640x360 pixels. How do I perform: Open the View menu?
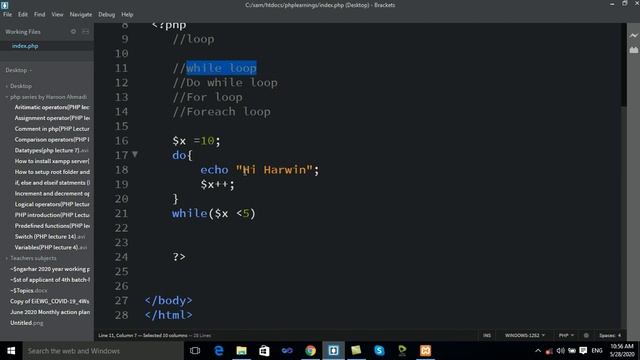pos(57,14)
